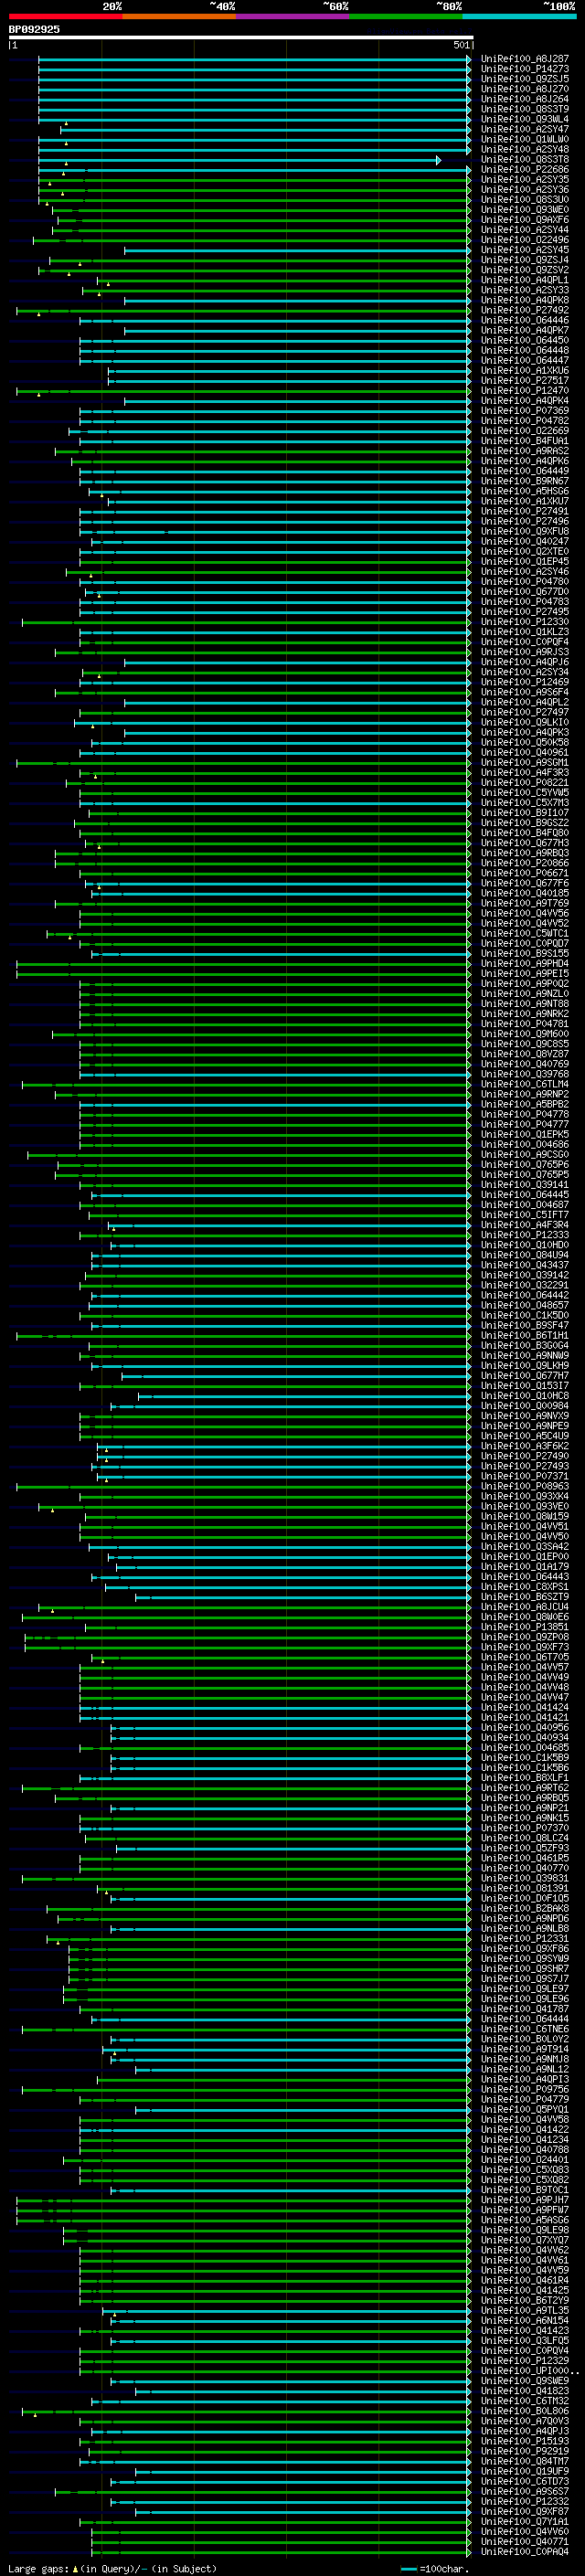This screenshot has width=585, height=2576.
Task: Select hit UniRef100_Q43437
Action: click(525, 1265)
